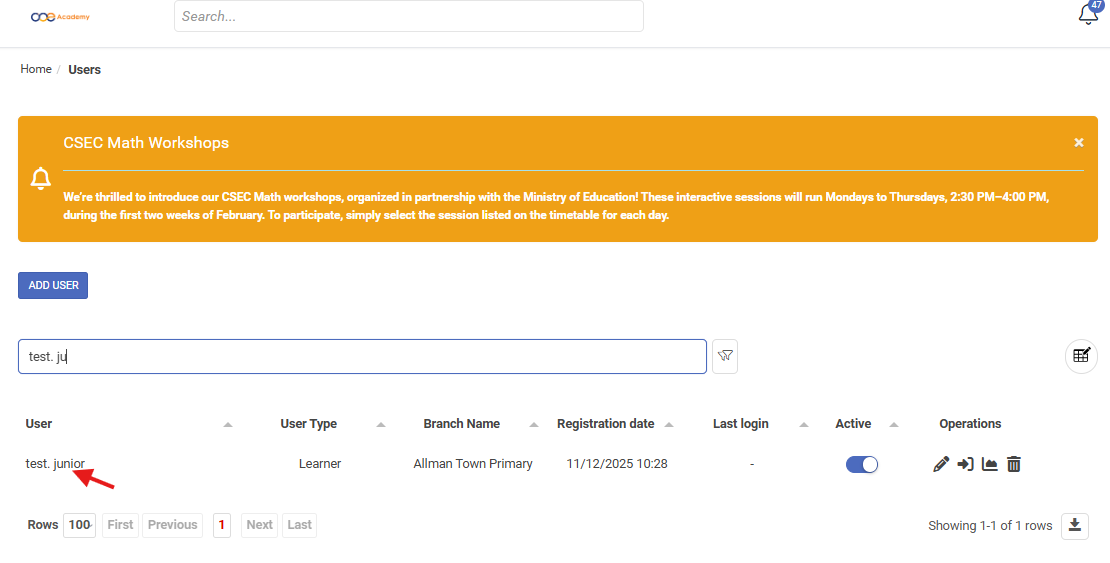Open reports chart icon for test. junior
The height and width of the screenshot is (563, 1110).
click(x=989, y=464)
